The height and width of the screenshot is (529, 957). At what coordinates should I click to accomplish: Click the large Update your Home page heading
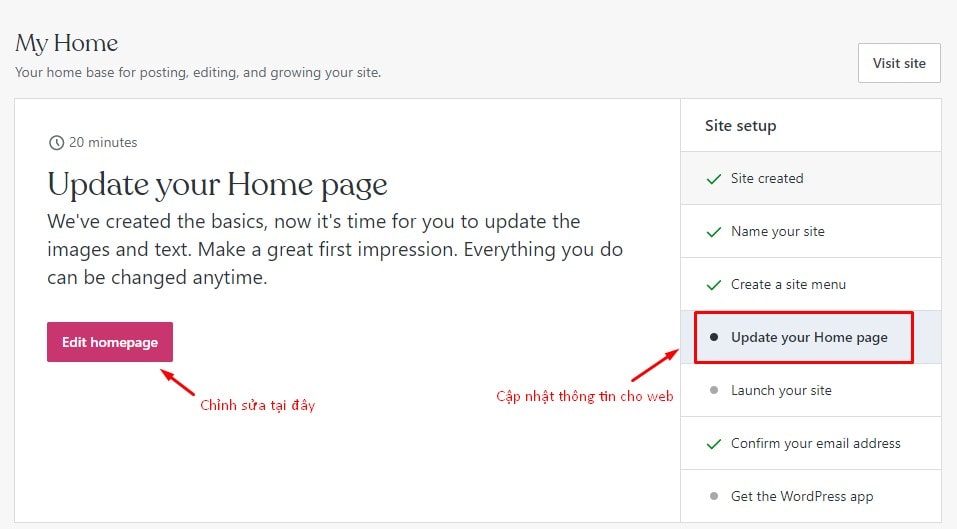coord(217,185)
